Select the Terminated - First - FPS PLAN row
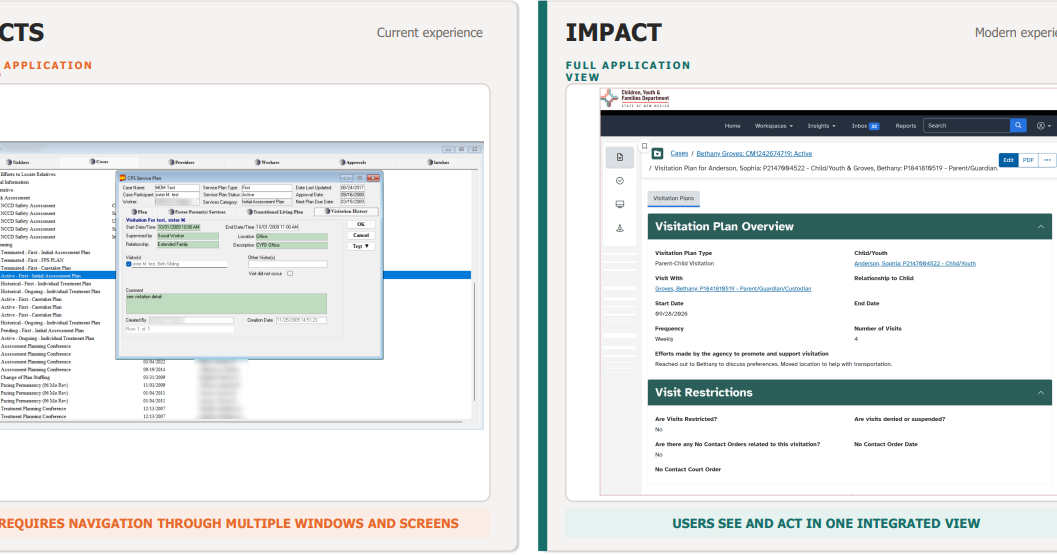The width and height of the screenshot is (1057, 555). point(32,260)
